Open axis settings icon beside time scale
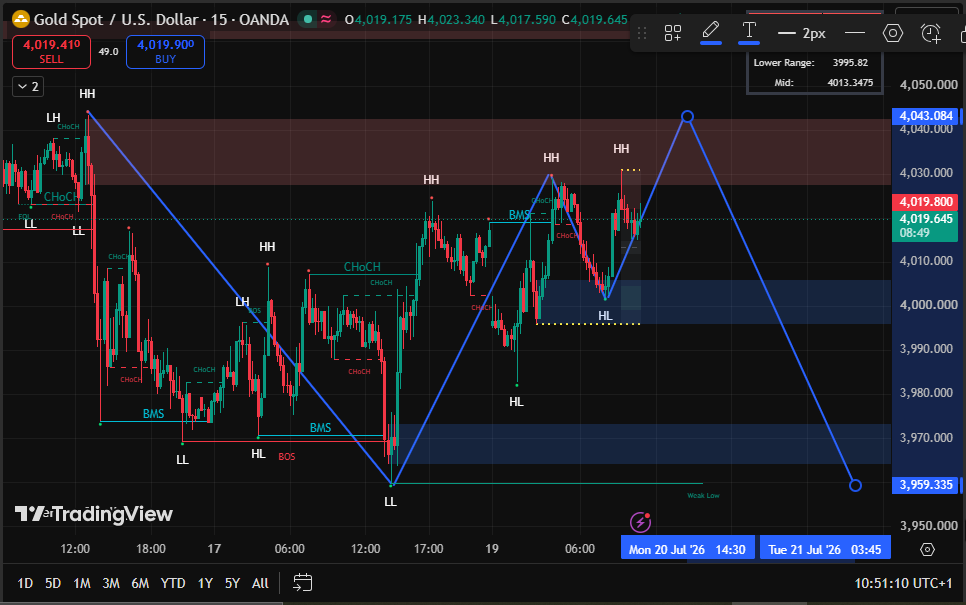The height and width of the screenshot is (605, 966). click(927, 549)
